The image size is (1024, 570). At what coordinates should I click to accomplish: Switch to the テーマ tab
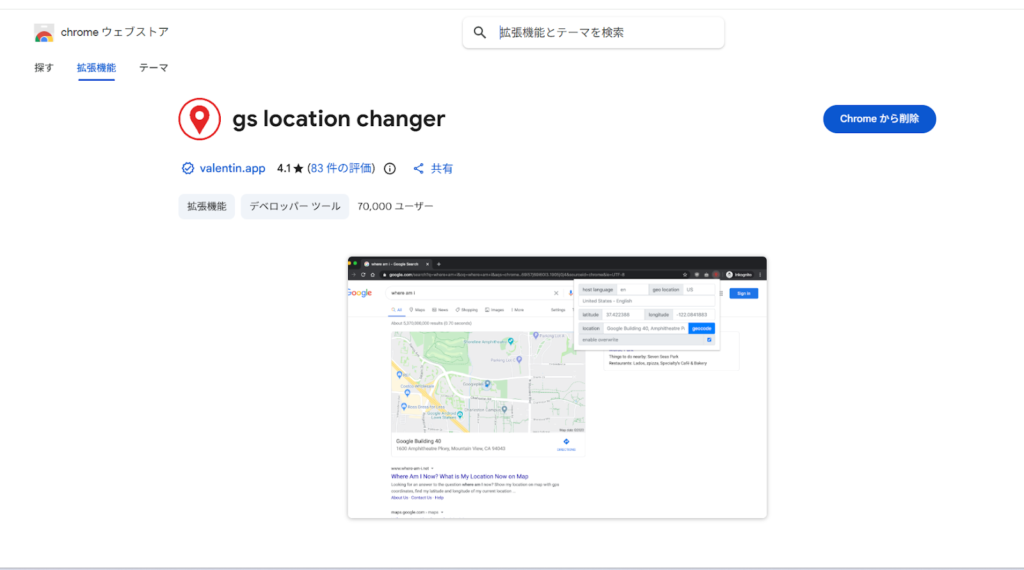tap(153, 67)
